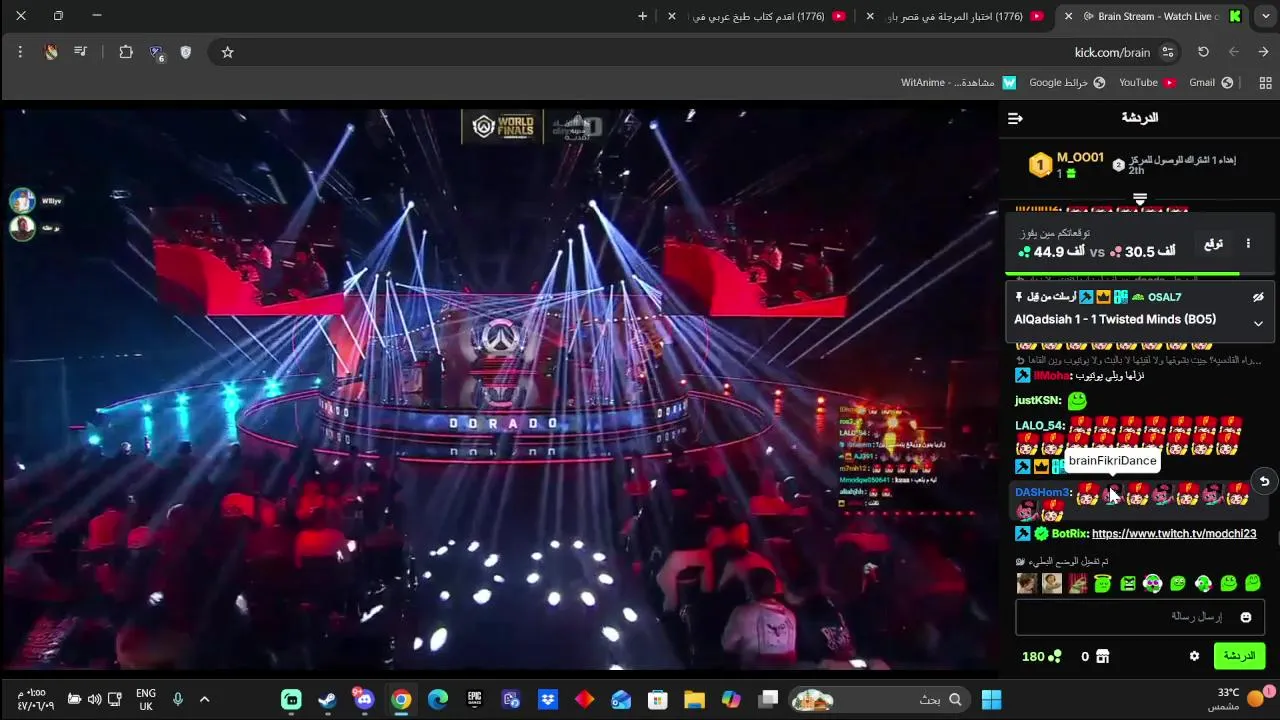Open Dropbox from the taskbar

[x=548, y=699]
